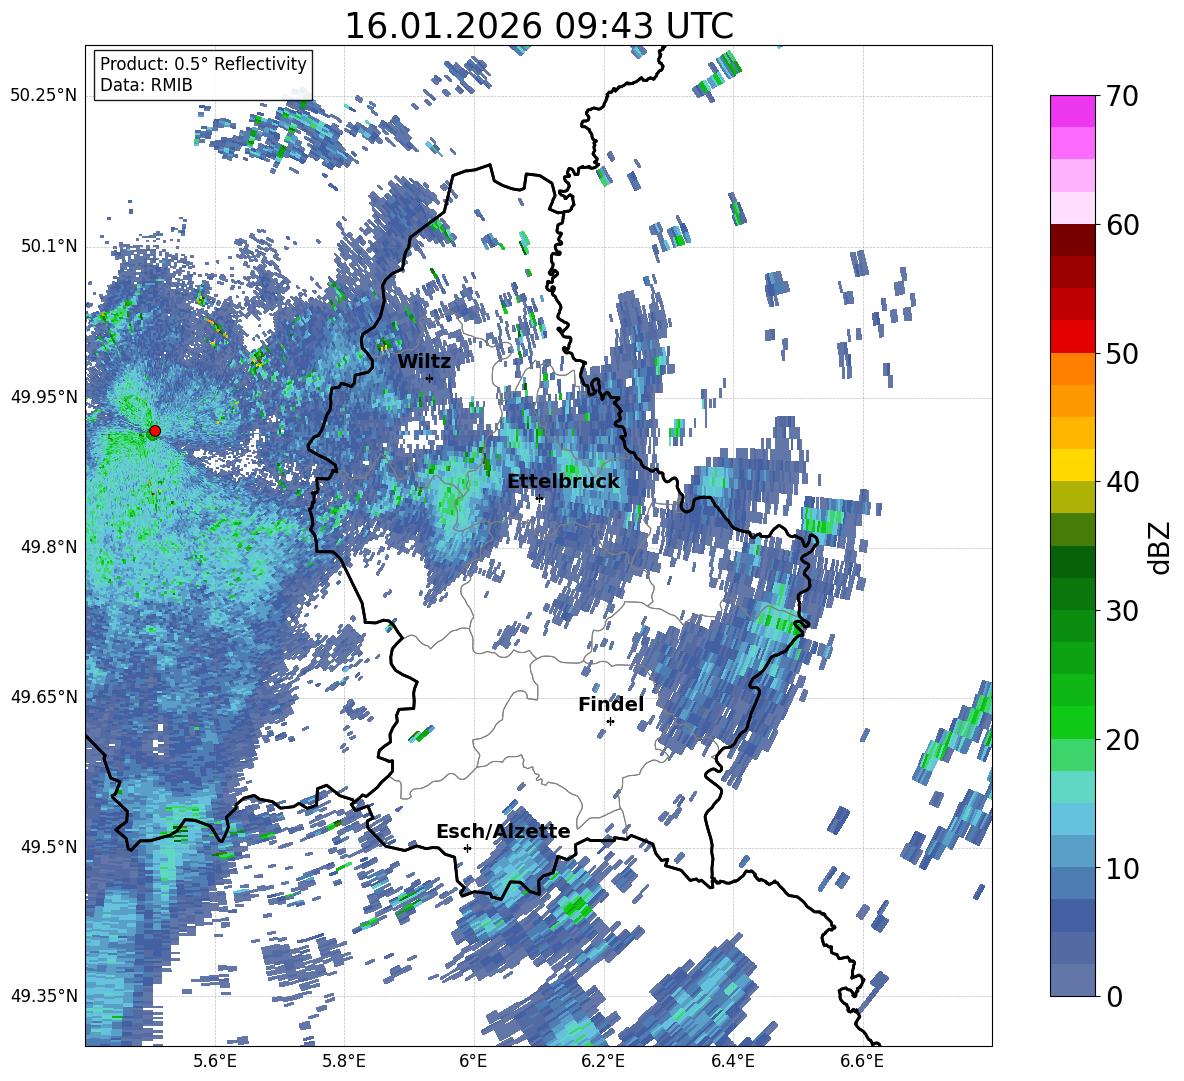Image resolution: width=1184 pixels, height=1081 pixels.
Task: Click the 49.5°N latitude label
Action: [49, 847]
